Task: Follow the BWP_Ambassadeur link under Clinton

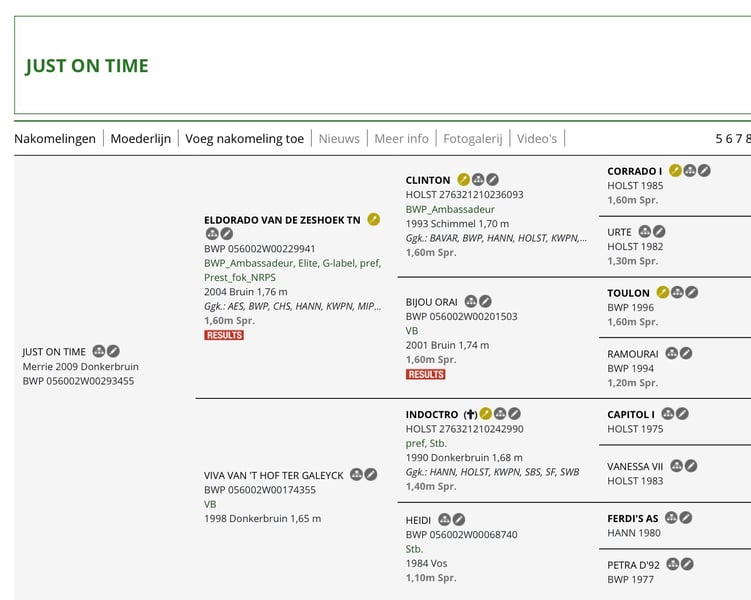Action: 450,210
